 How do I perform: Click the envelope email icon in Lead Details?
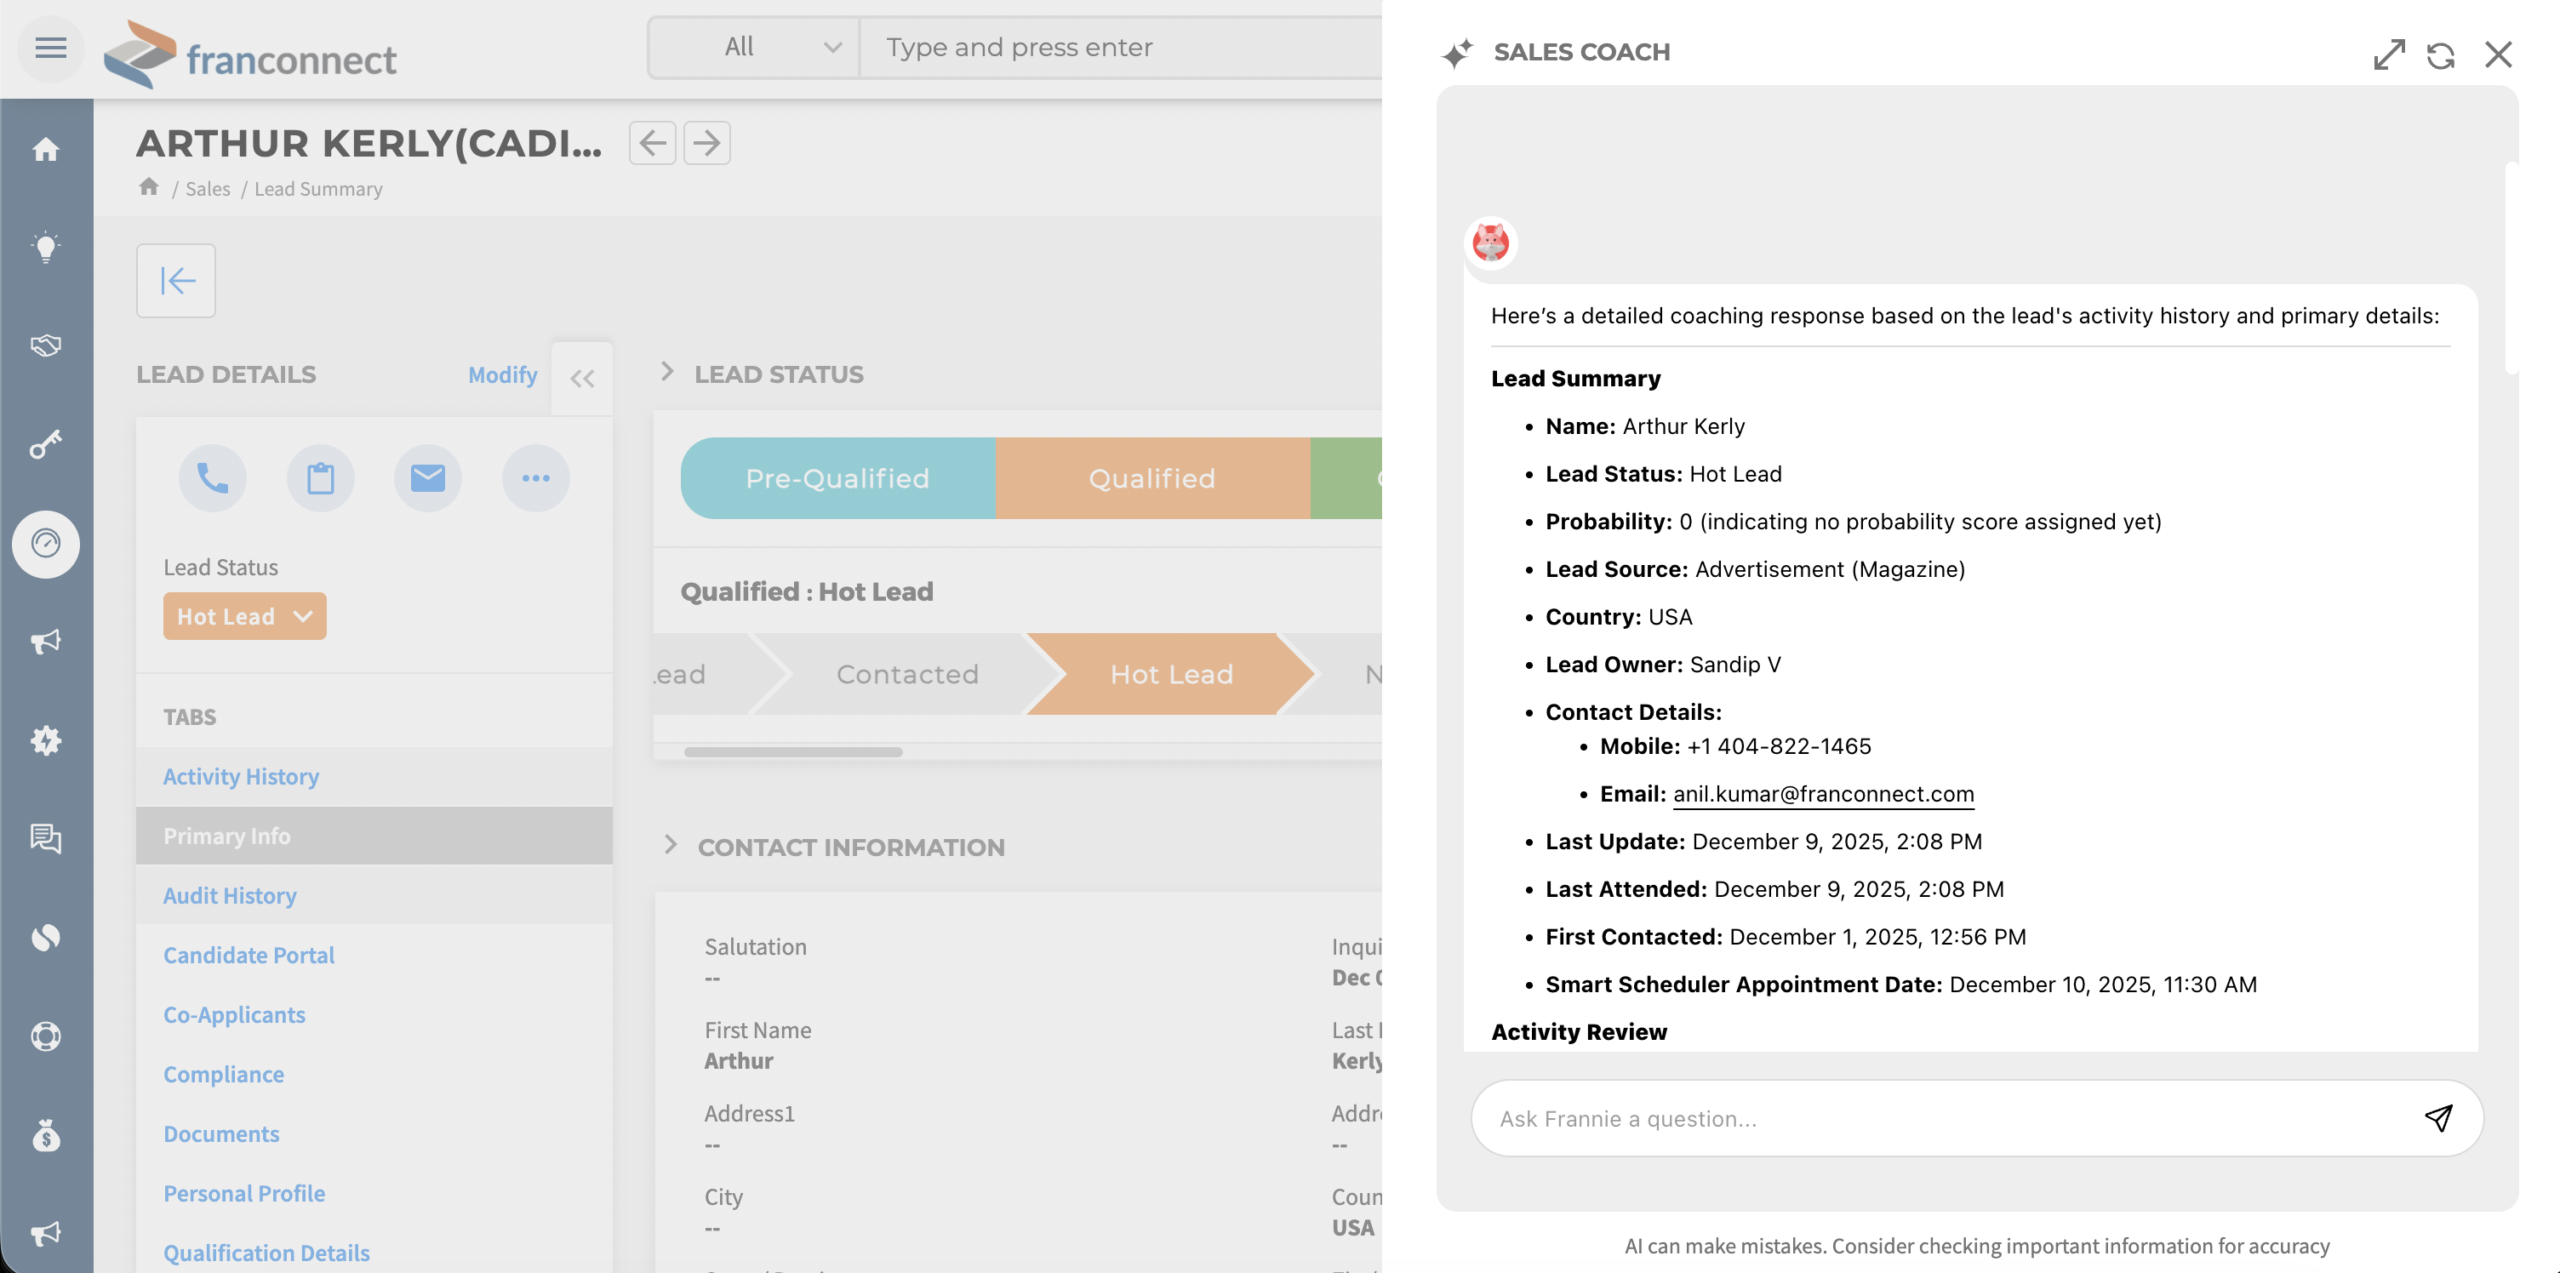point(428,478)
